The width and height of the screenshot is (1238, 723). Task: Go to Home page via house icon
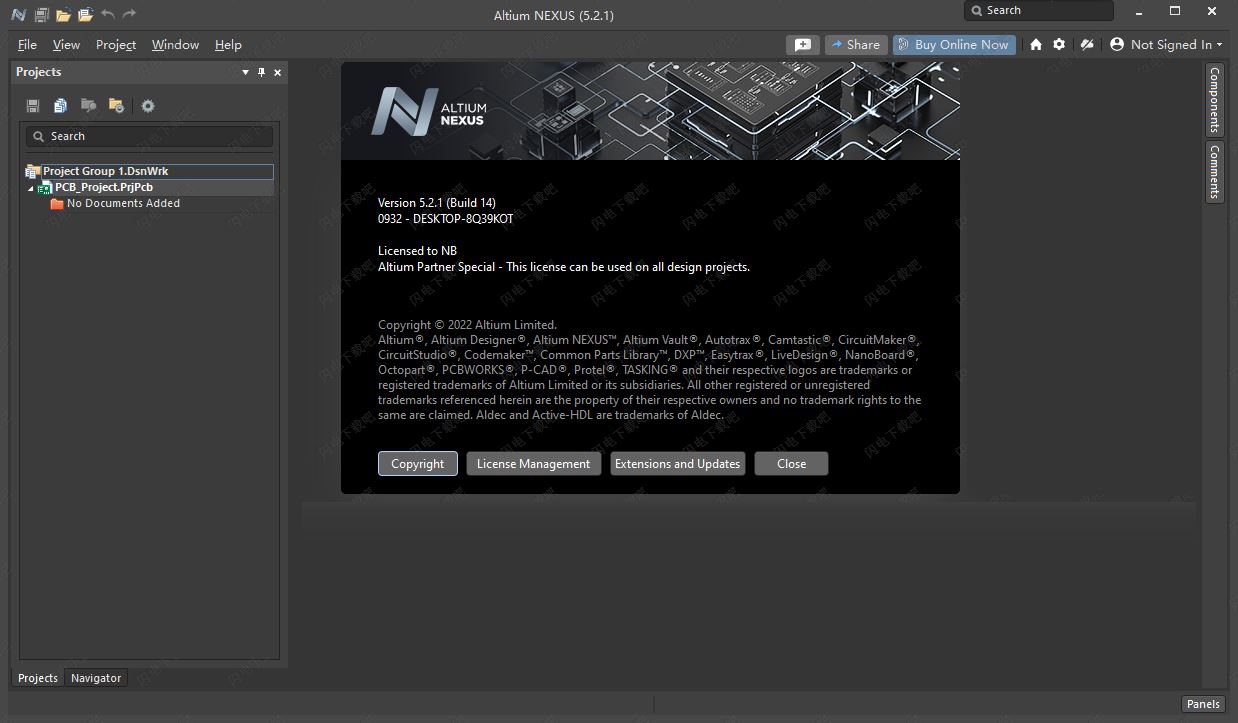[1036, 45]
